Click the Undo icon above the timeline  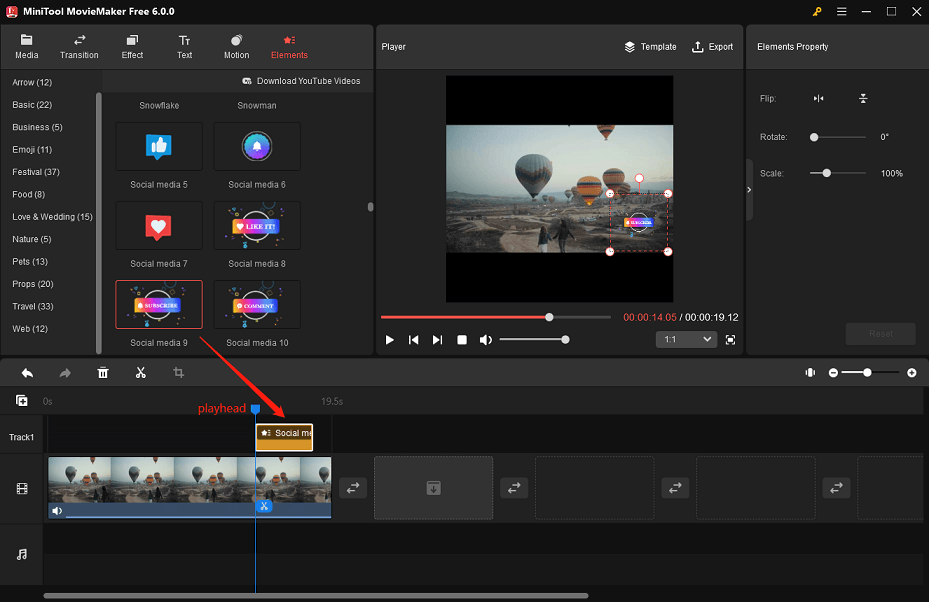pos(27,372)
